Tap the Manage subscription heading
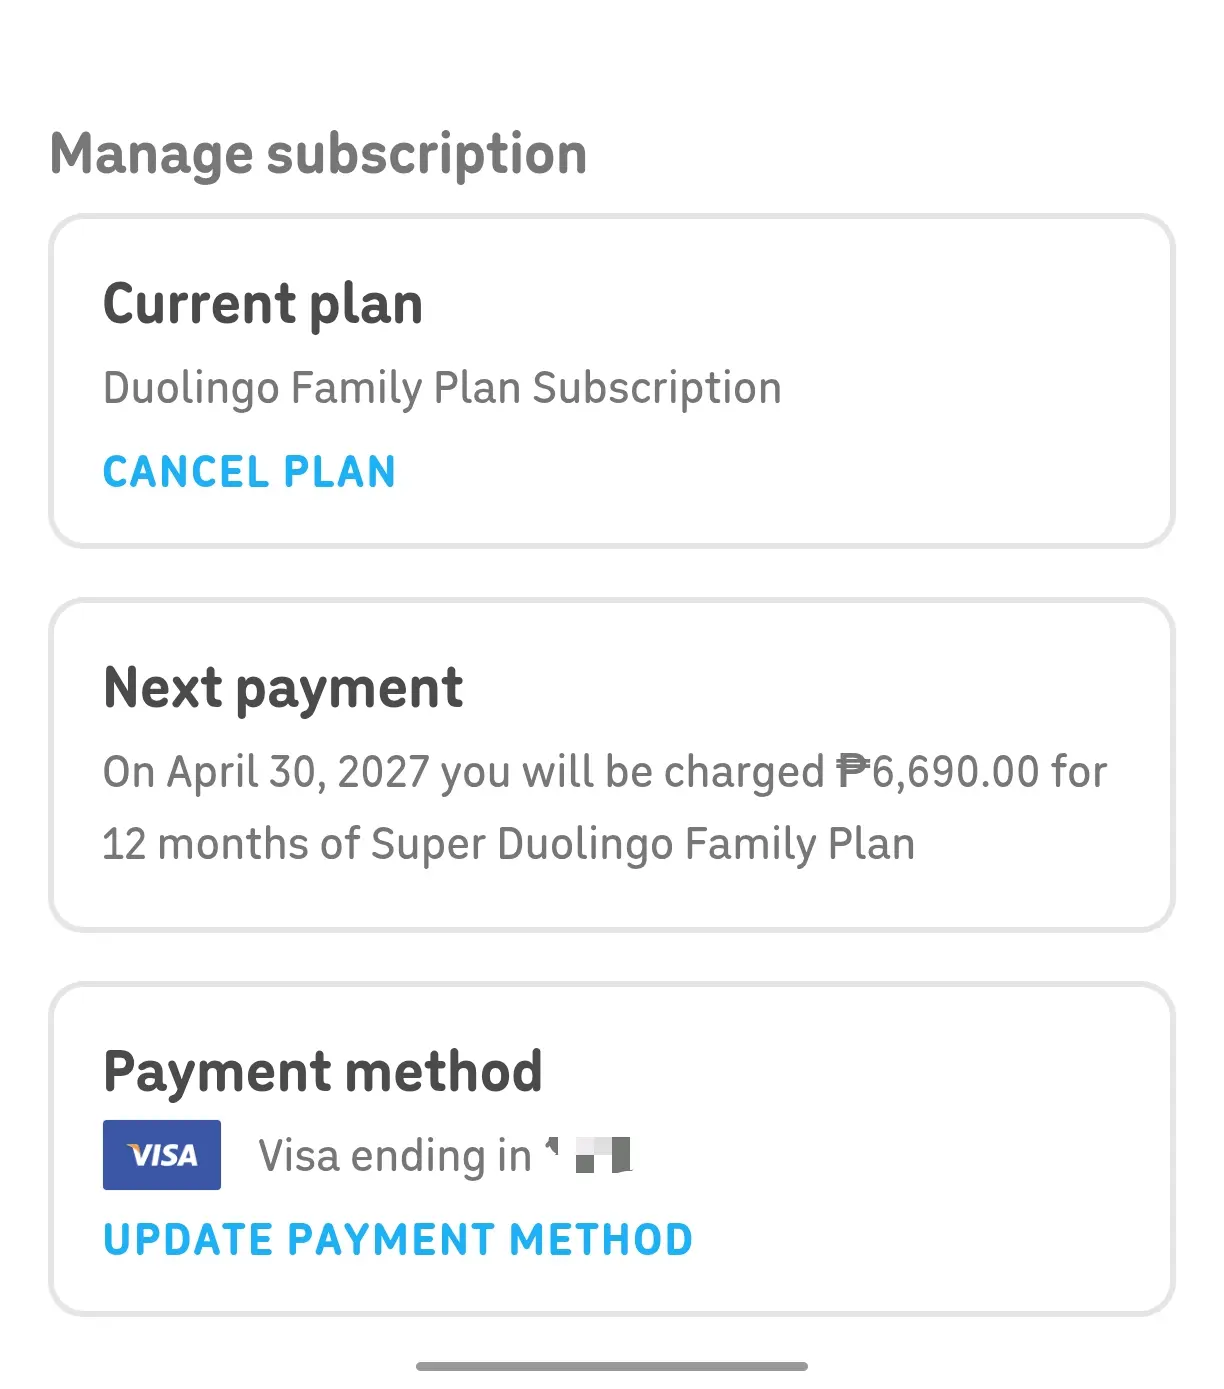Screen dimensions: 1224x1389 tap(319, 154)
